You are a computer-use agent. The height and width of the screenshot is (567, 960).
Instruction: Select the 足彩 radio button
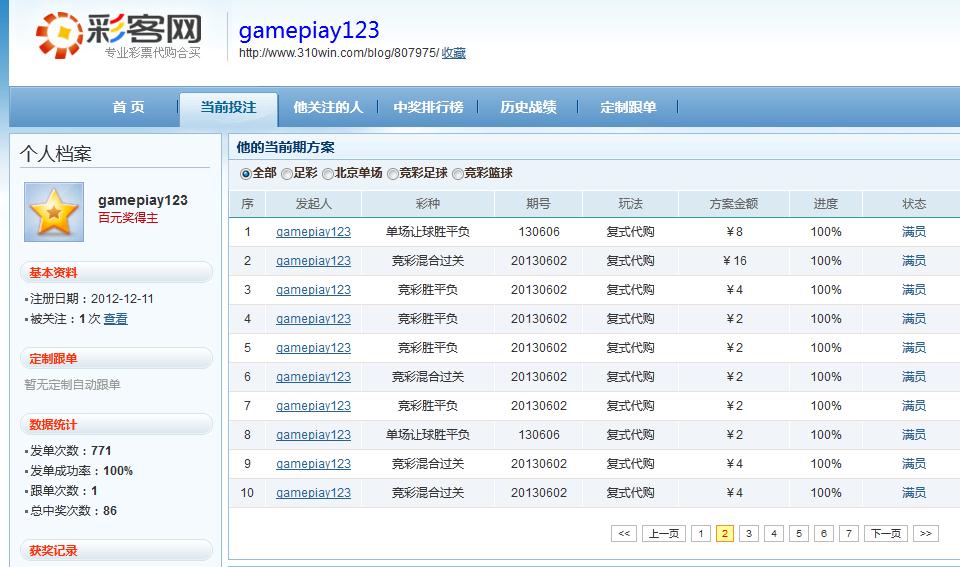287,174
